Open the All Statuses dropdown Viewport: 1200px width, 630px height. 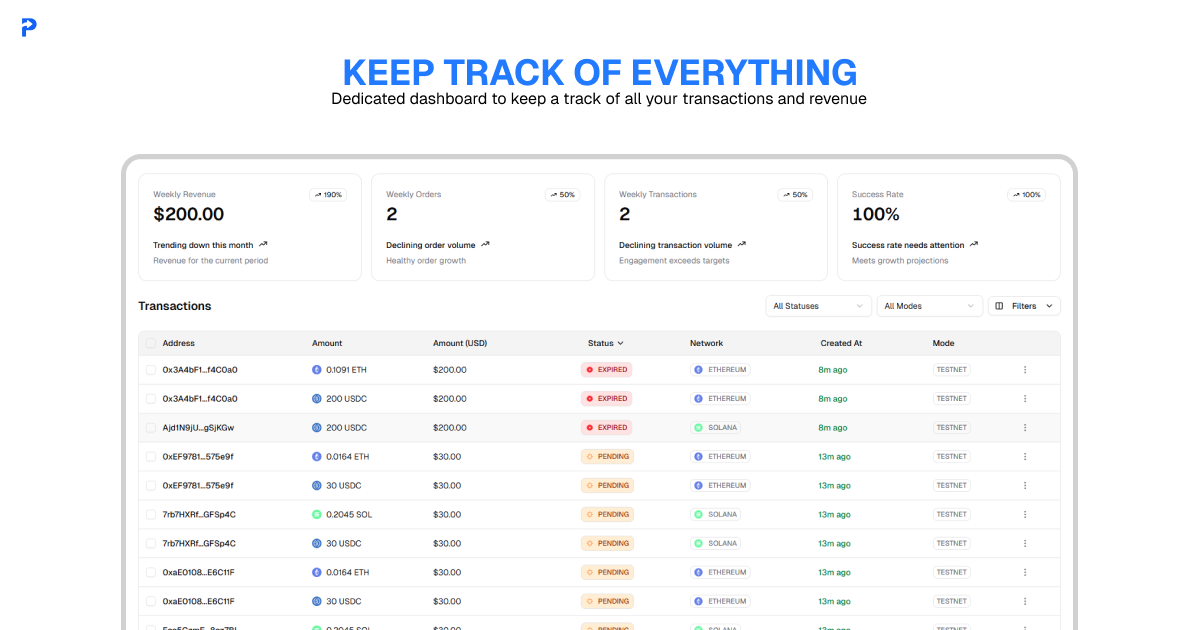[x=818, y=306]
